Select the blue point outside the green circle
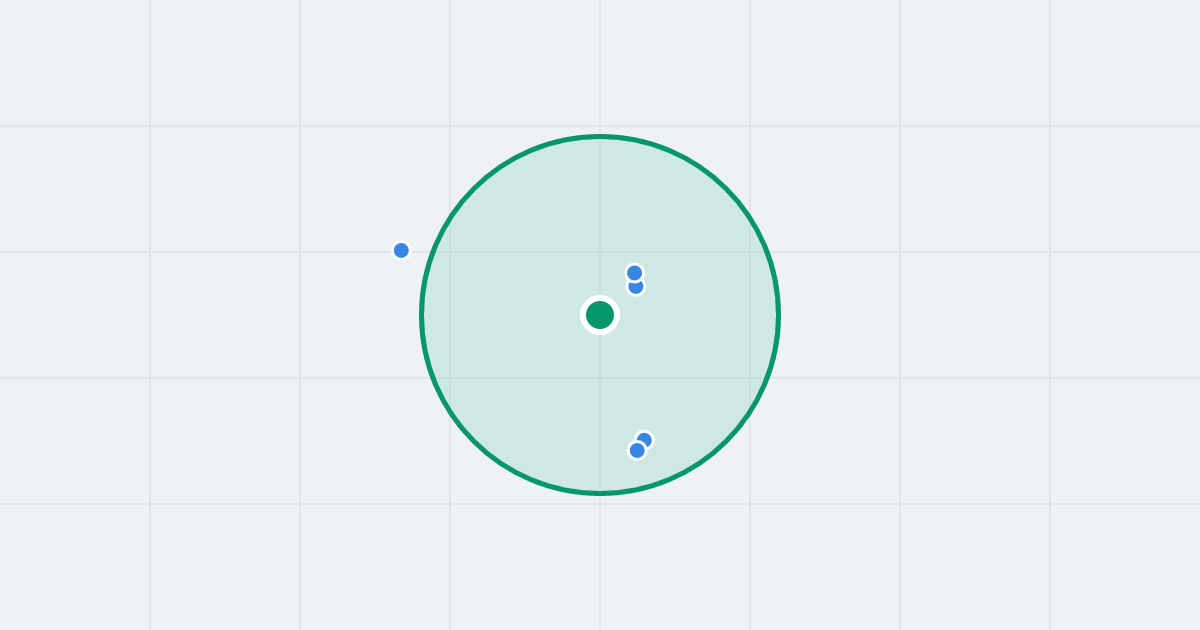 click(x=401, y=250)
